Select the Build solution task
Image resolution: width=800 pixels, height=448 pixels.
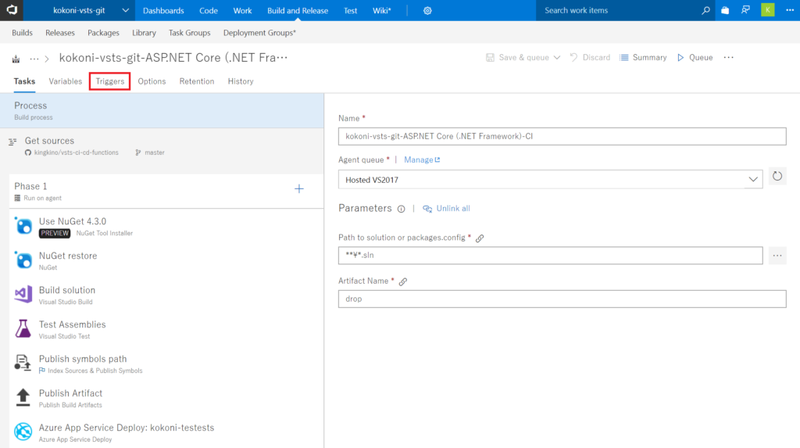point(166,295)
